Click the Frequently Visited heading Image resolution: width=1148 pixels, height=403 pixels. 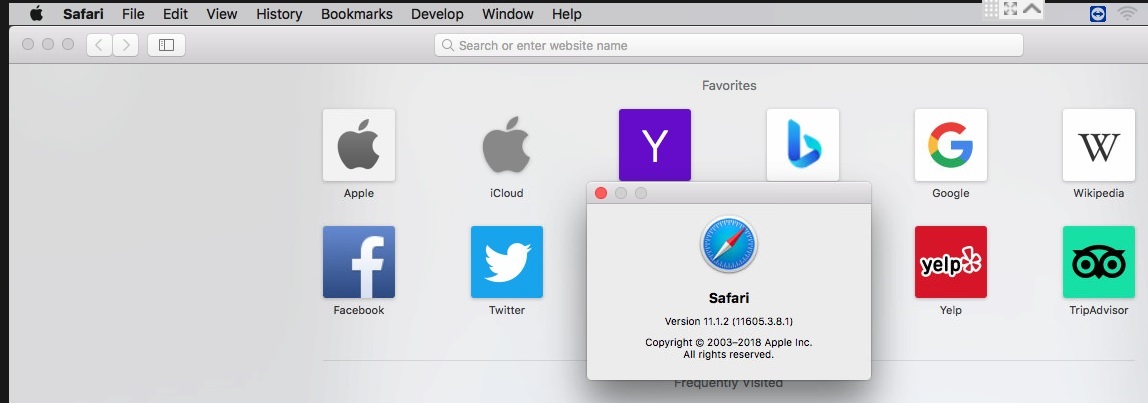[728, 383]
